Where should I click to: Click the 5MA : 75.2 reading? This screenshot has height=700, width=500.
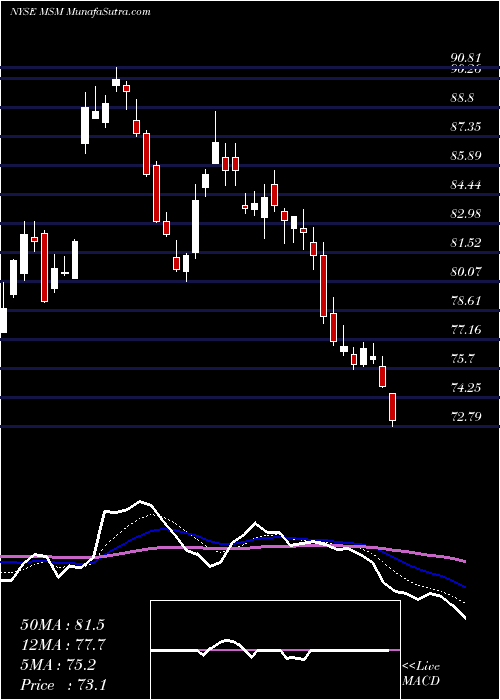[58, 665]
